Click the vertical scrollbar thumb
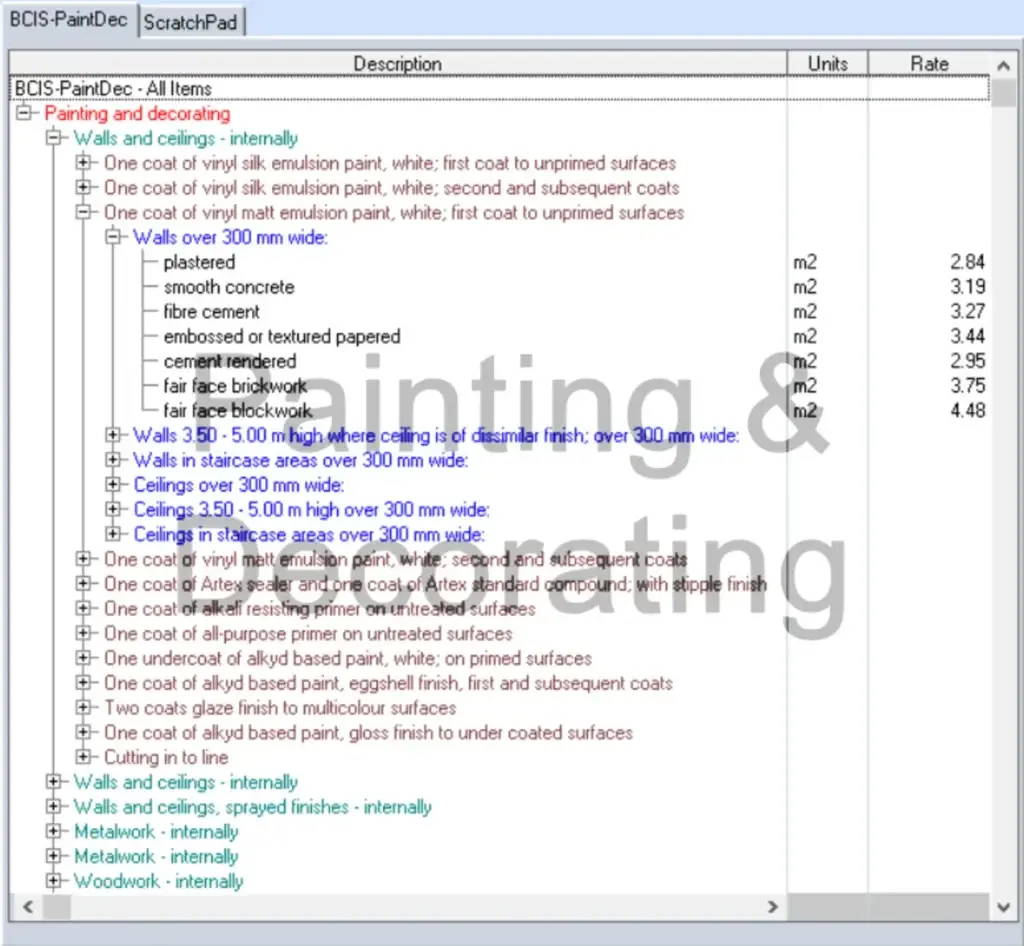 pyautogui.click(x=1004, y=92)
